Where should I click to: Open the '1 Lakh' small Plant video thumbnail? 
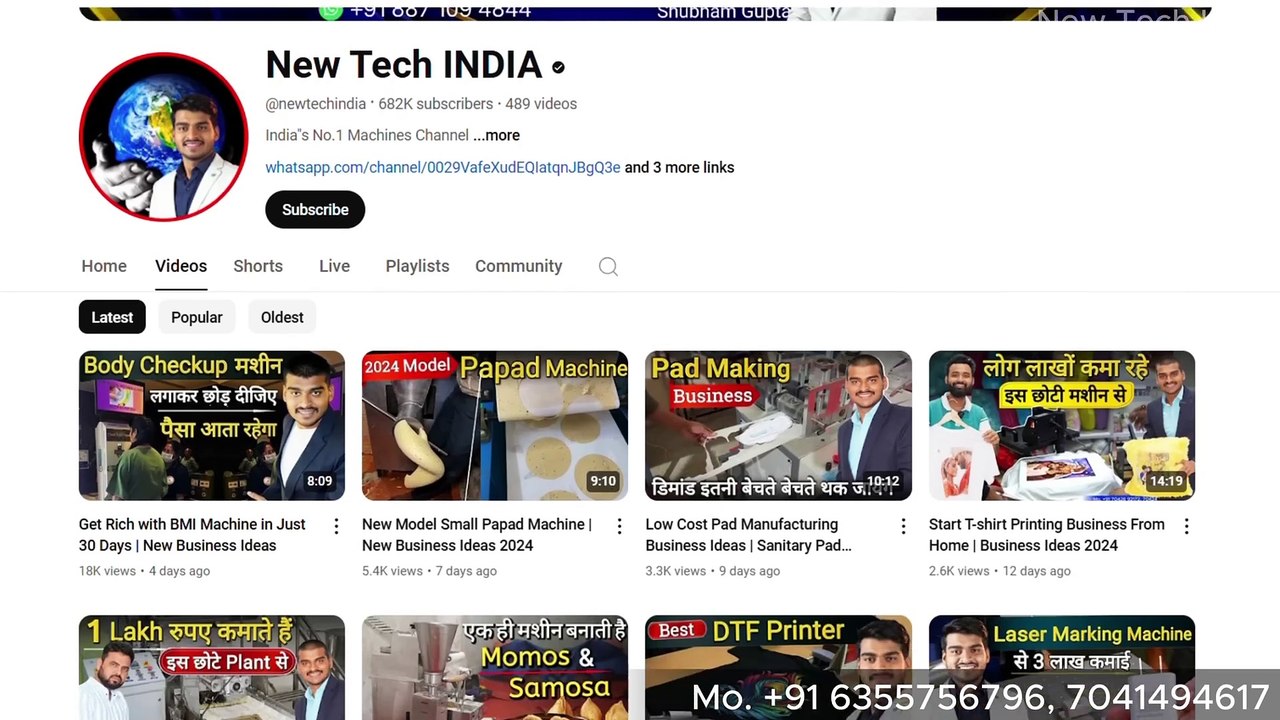click(x=212, y=667)
